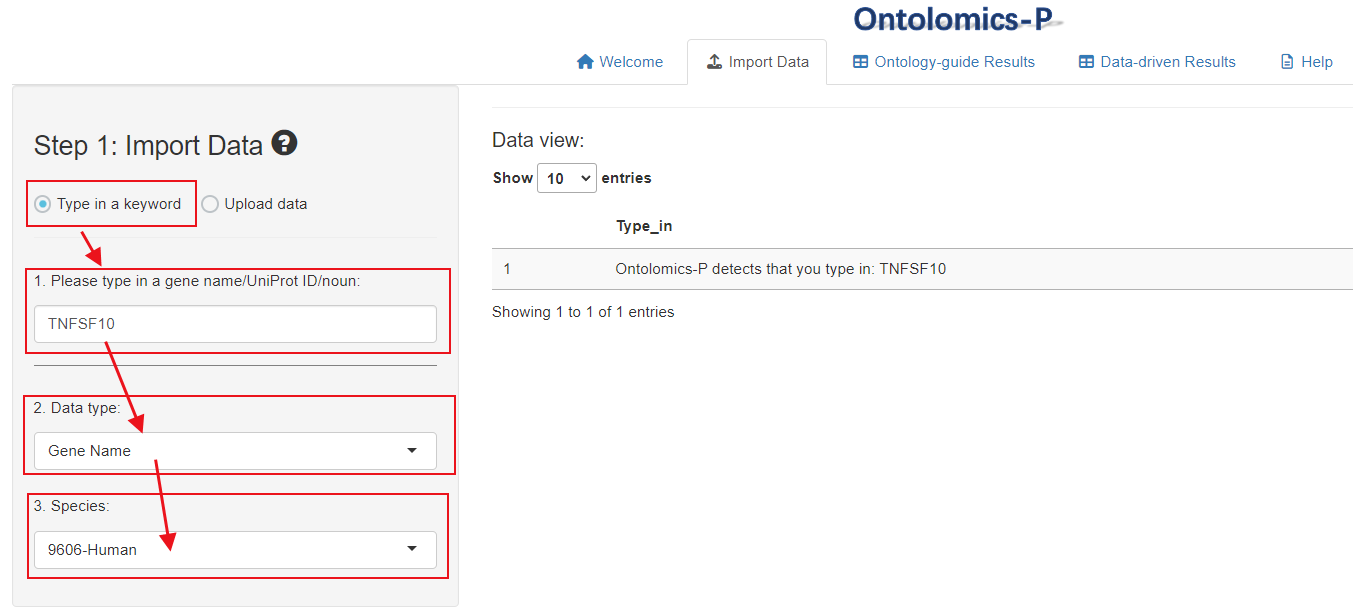Viewport: 1353px width, 613px height.
Task: Click the house icon beside Welcome
Action: coord(586,62)
